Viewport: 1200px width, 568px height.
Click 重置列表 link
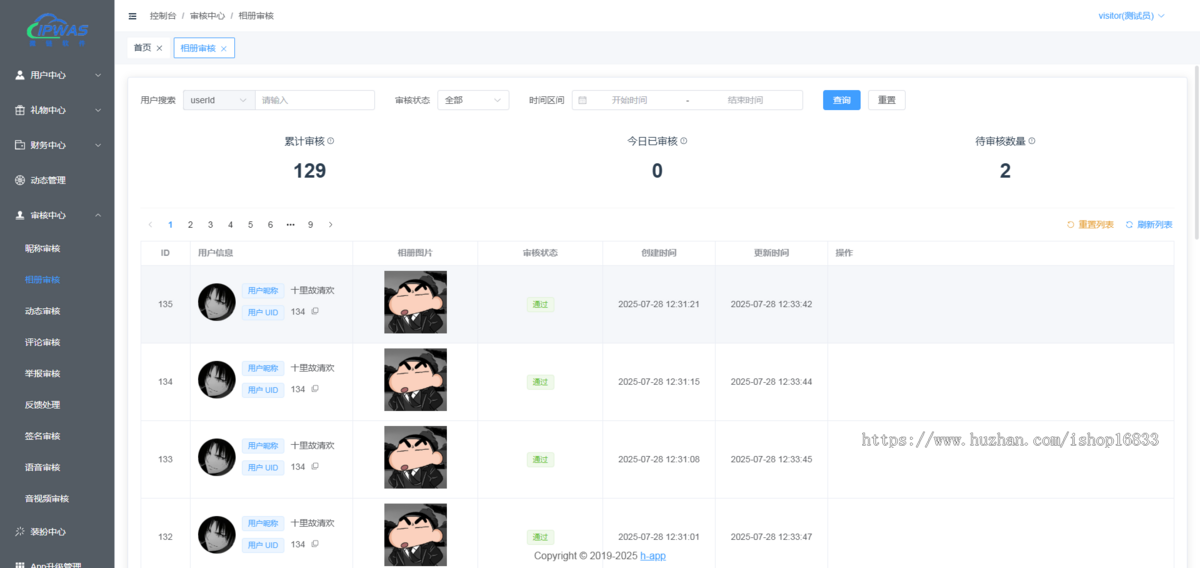coord(1090,225)
